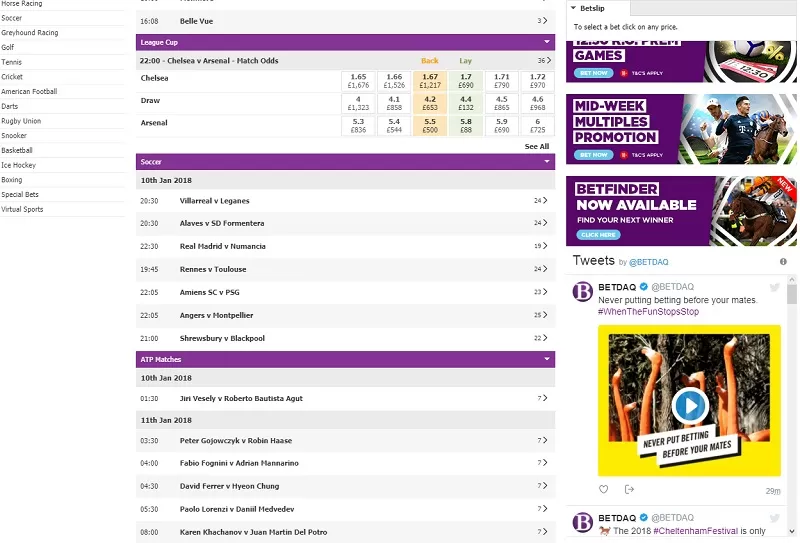
Task: Select Snooker in sports menu
Action: coord(14,135)
